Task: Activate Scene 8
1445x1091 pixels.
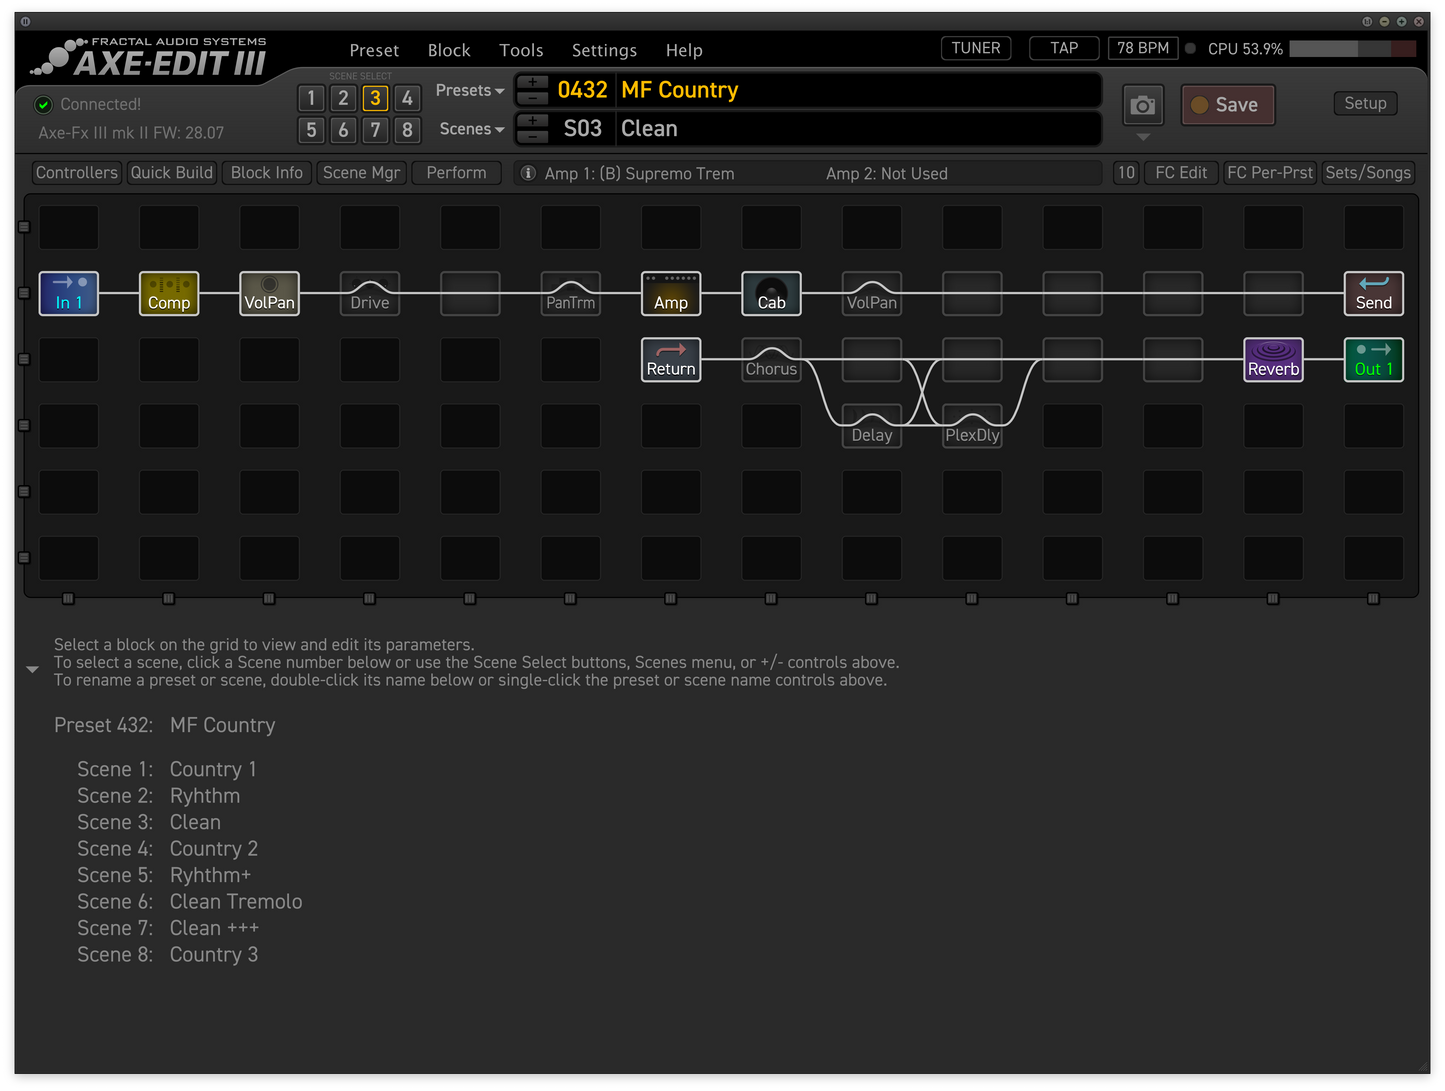Action: [x=407, y=130]
